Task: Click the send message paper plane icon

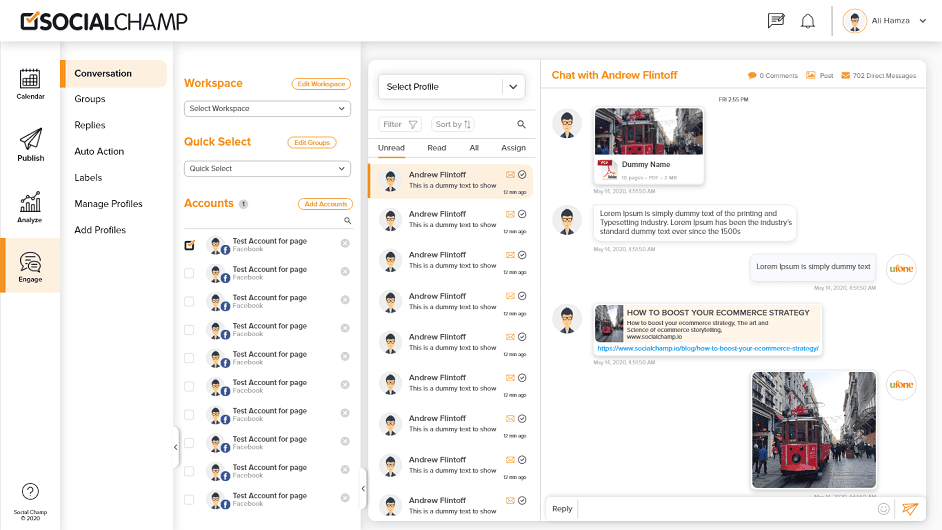Action: coord(909,509)
